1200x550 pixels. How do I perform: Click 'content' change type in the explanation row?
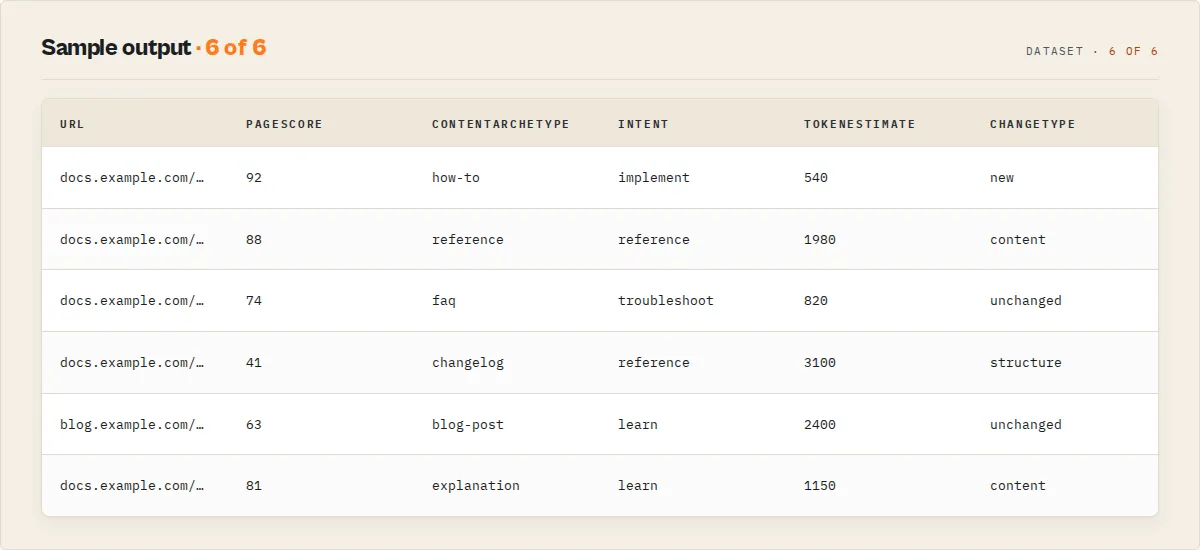click(1018, 486)
